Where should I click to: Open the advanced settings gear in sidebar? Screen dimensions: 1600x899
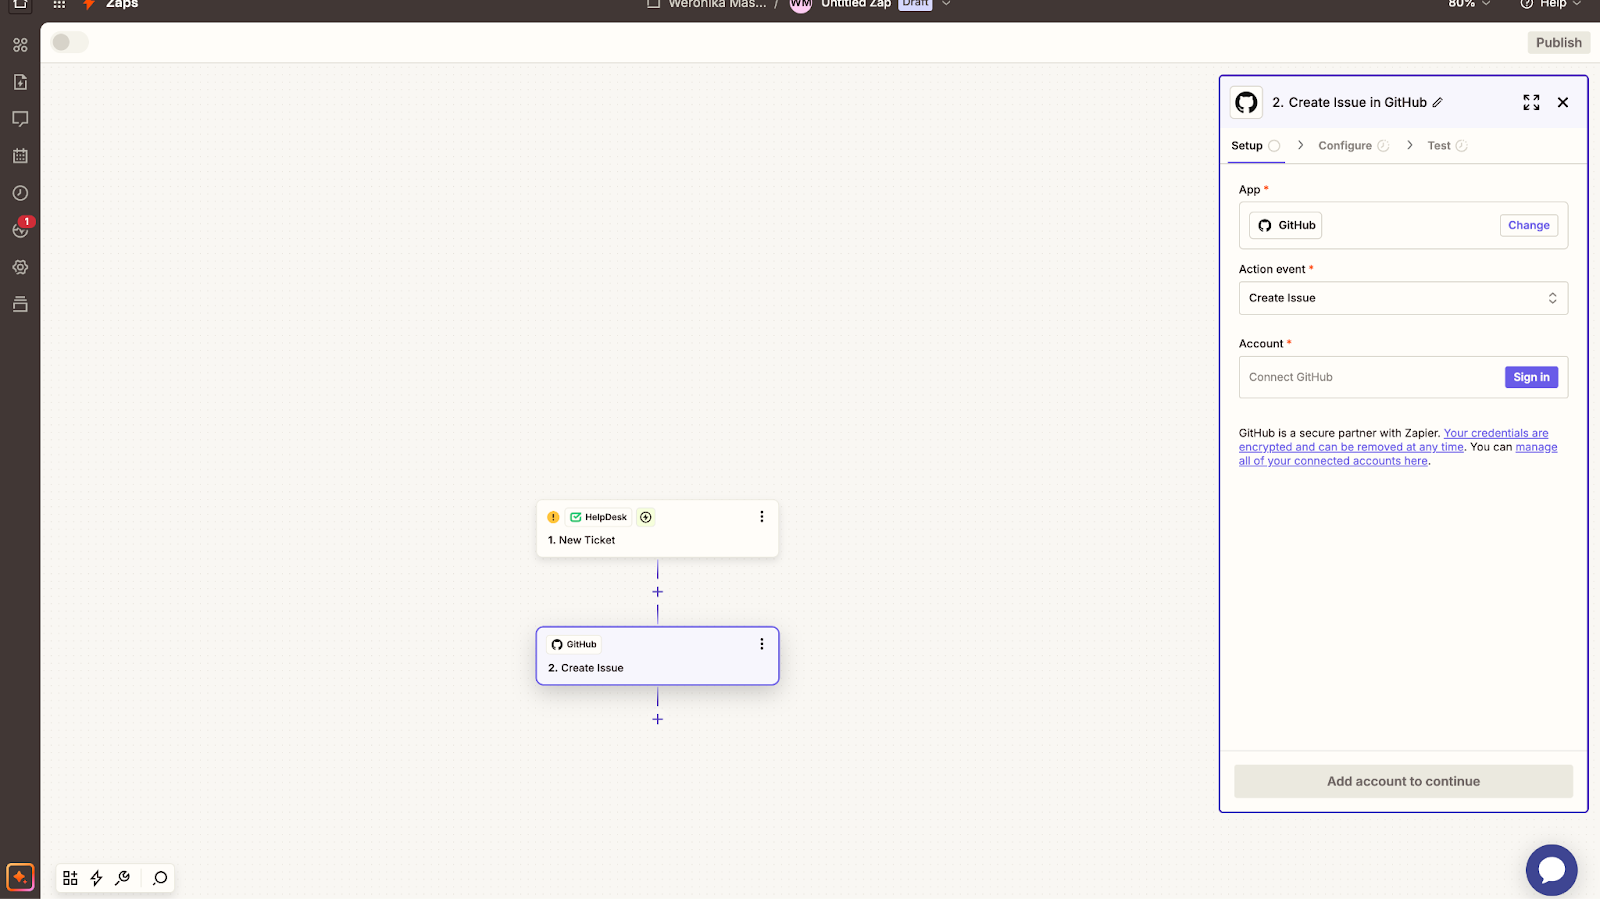(20, 267)
